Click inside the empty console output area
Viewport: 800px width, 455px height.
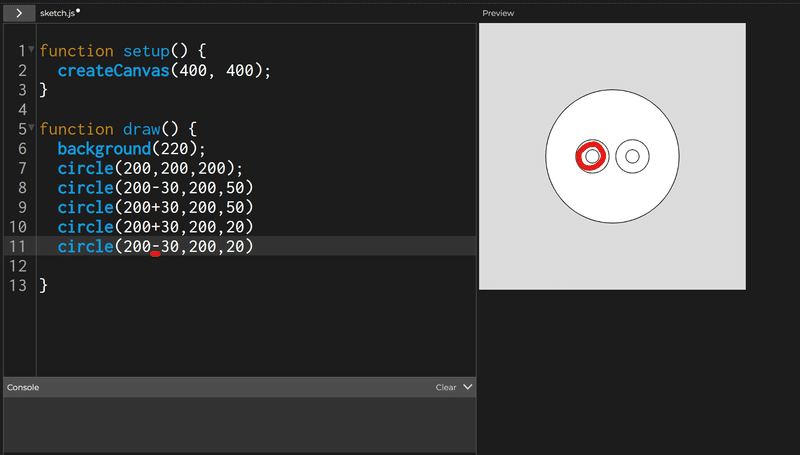pyautogui.click(x=240, y=424)
